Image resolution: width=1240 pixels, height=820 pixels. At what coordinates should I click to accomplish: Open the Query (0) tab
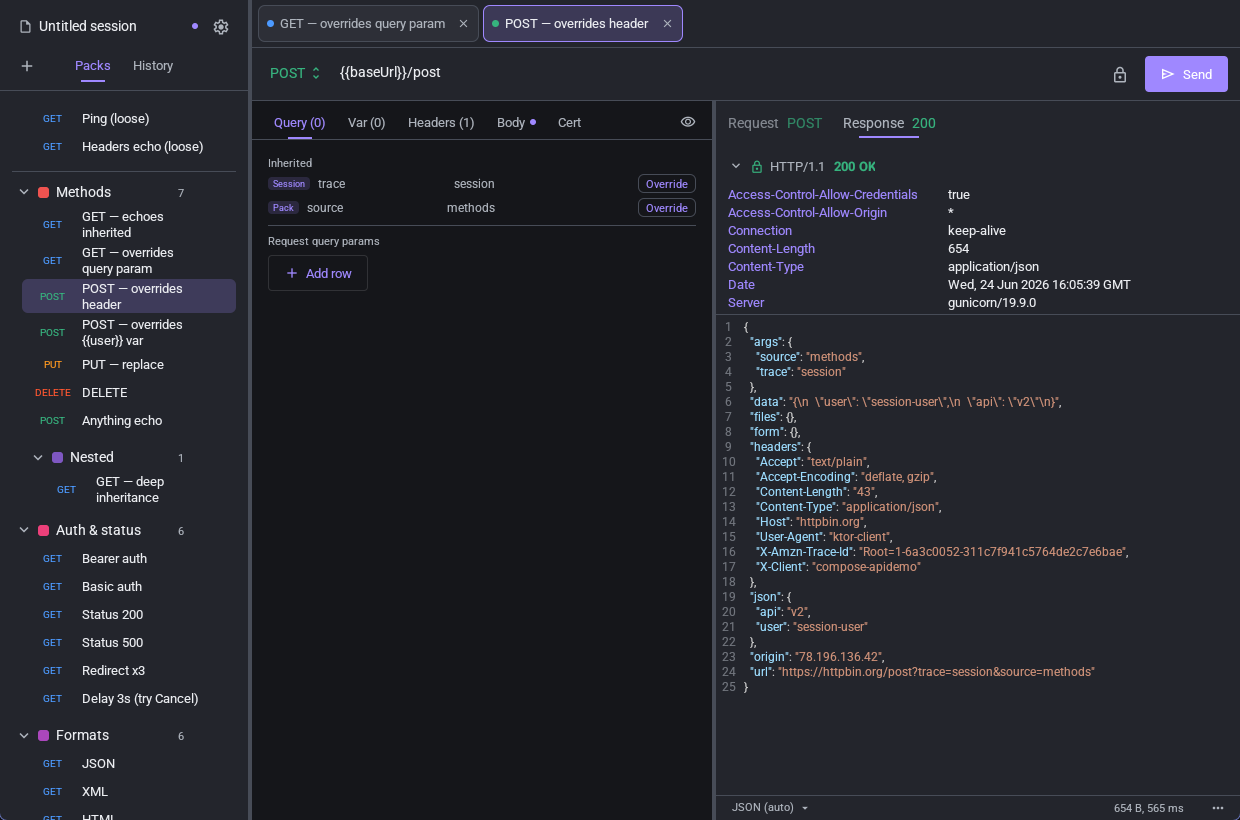pyautogui.click(x=299, y=123)
